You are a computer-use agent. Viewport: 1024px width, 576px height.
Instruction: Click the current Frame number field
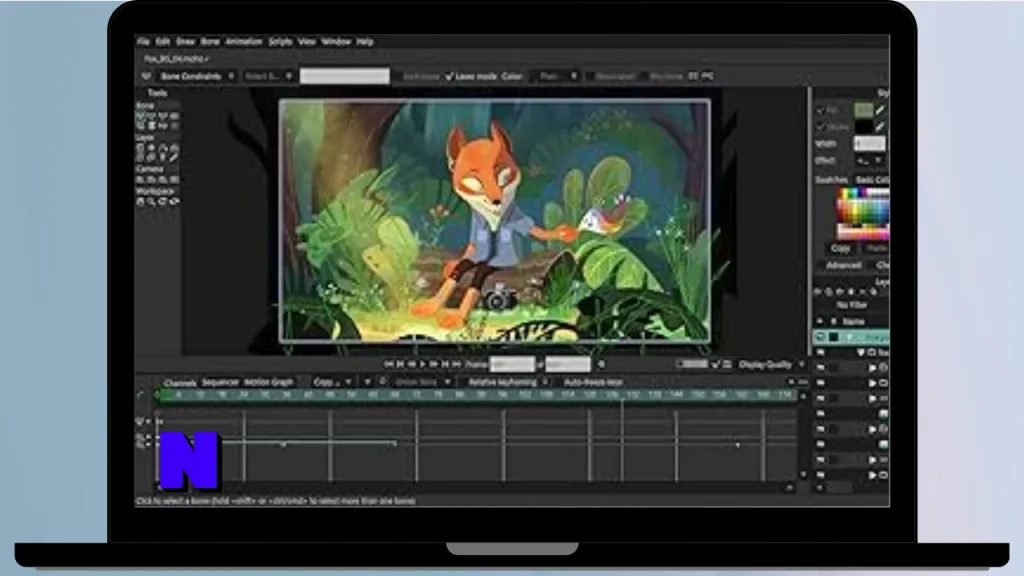click(513, 364)
